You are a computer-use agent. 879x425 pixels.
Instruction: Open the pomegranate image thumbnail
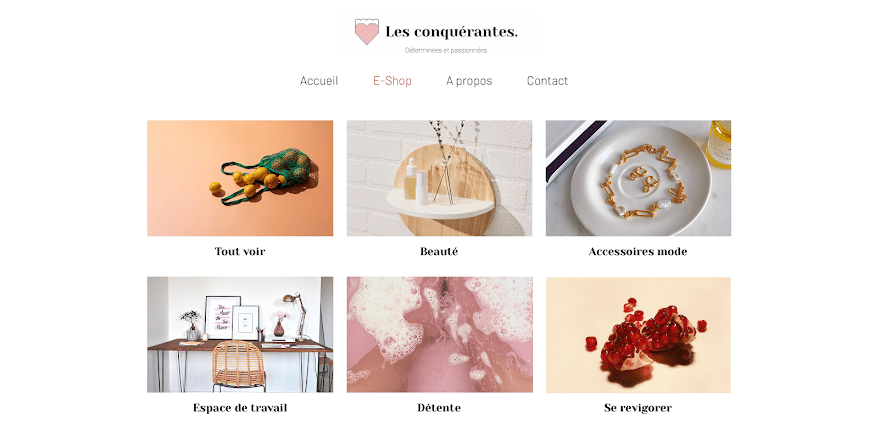pos(639,335)
